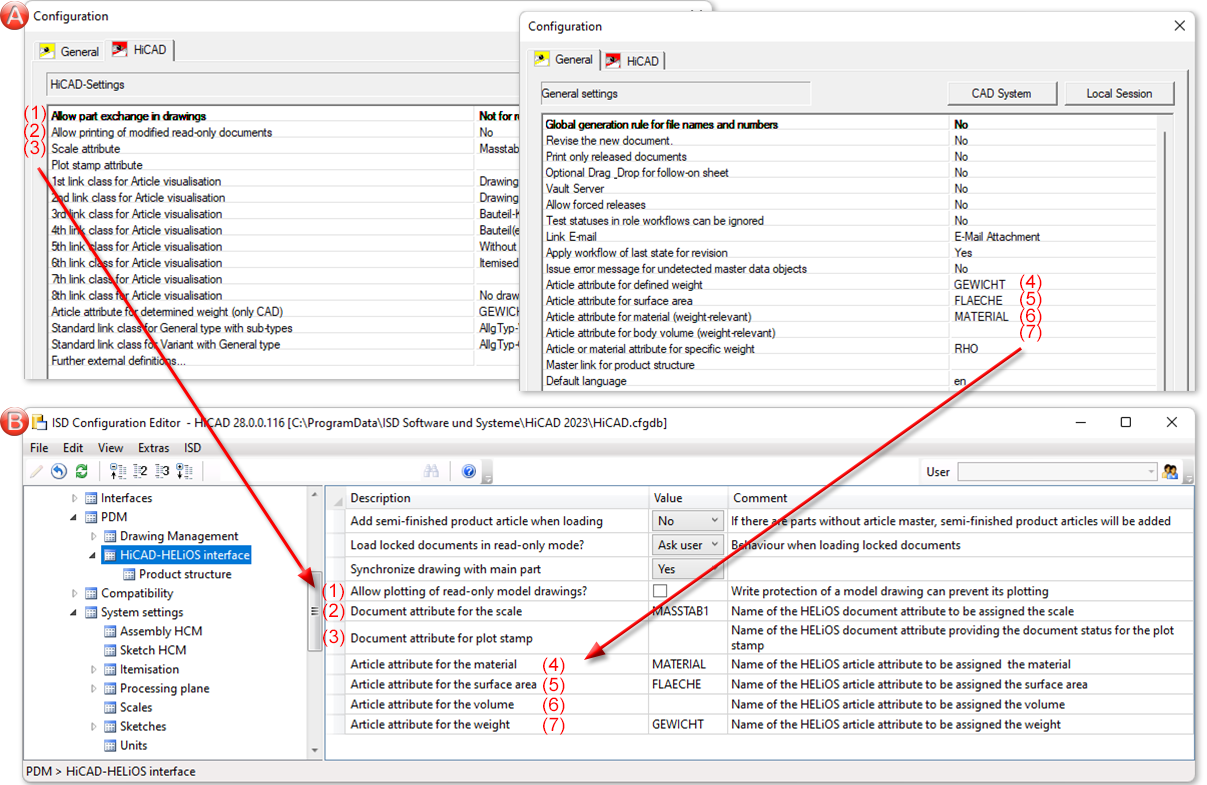This screenshot has width=1207, height=785.
Task: Click the table icon beside Product structure
Action: (130, 574)
